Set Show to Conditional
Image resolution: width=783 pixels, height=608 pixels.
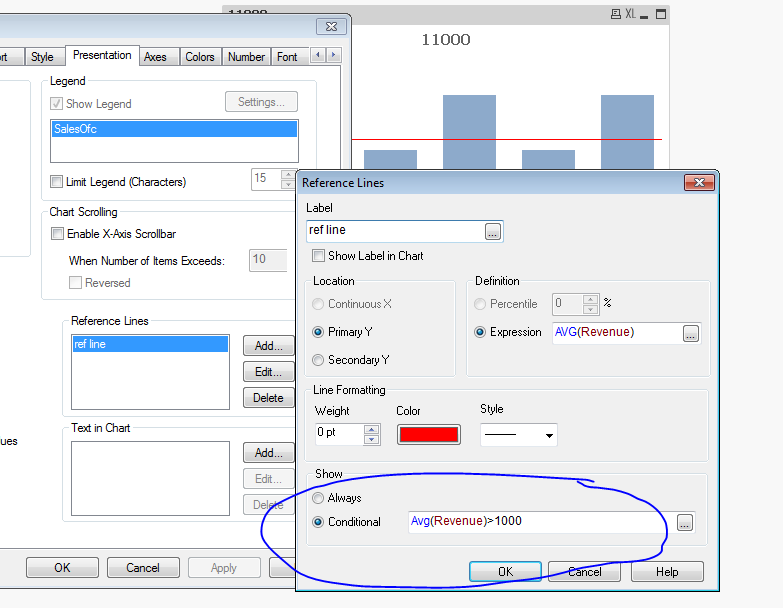pyautogui.click(x=318, y=522)
